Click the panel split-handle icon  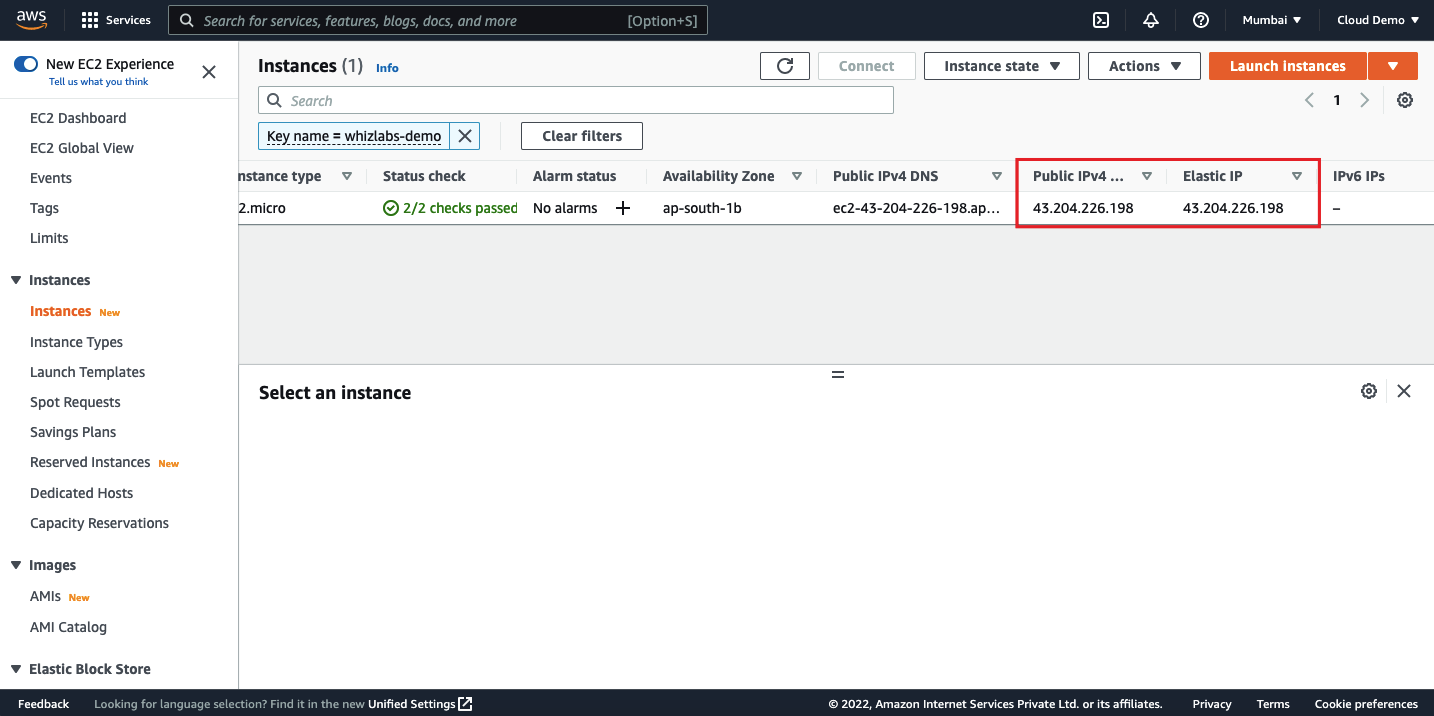click(838, 374)
